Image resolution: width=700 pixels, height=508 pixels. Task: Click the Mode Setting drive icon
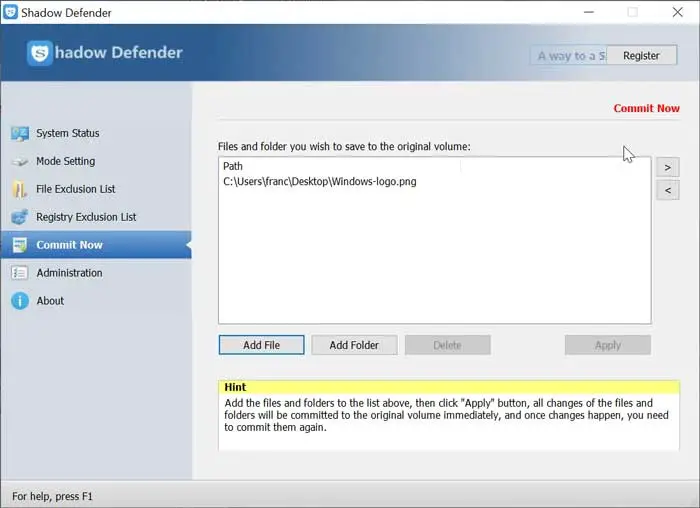point(20,162)
